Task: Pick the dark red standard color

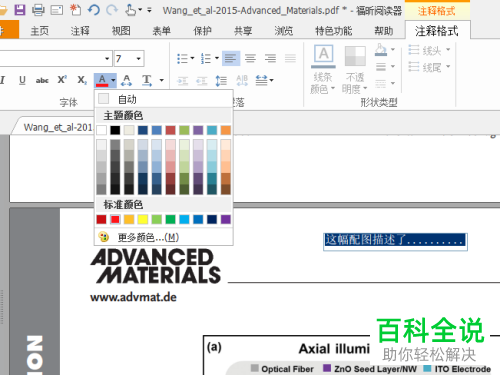Action: click(x=101, y=219)
